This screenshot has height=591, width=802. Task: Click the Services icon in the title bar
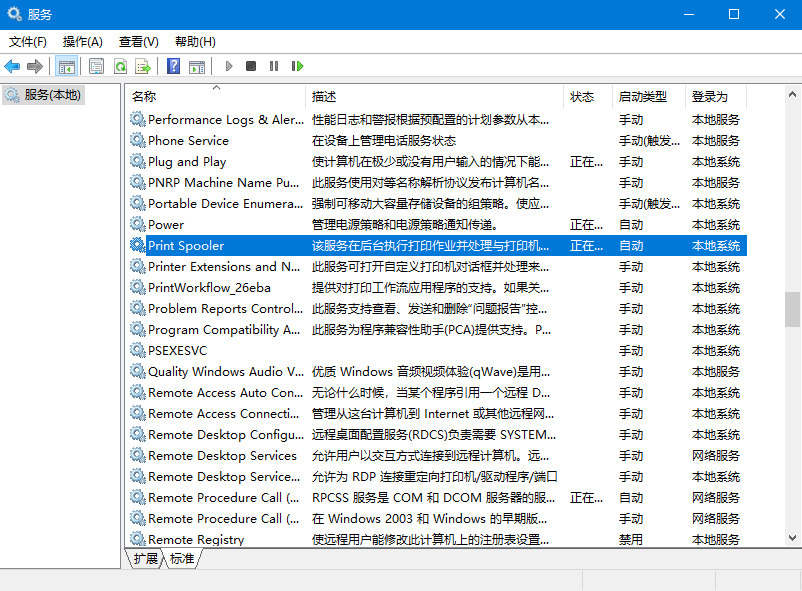click(14, 14)
